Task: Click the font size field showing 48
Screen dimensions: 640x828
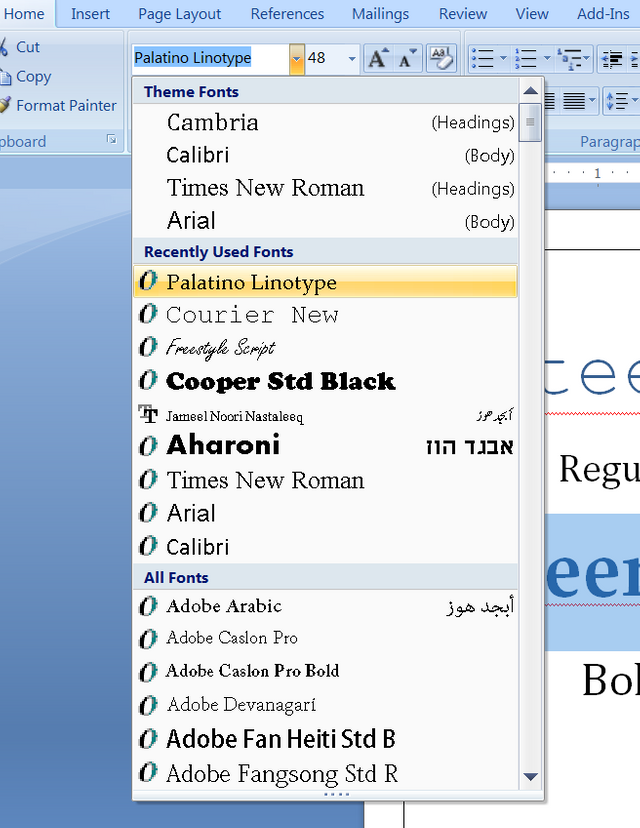Action: [x=325, y=58]
